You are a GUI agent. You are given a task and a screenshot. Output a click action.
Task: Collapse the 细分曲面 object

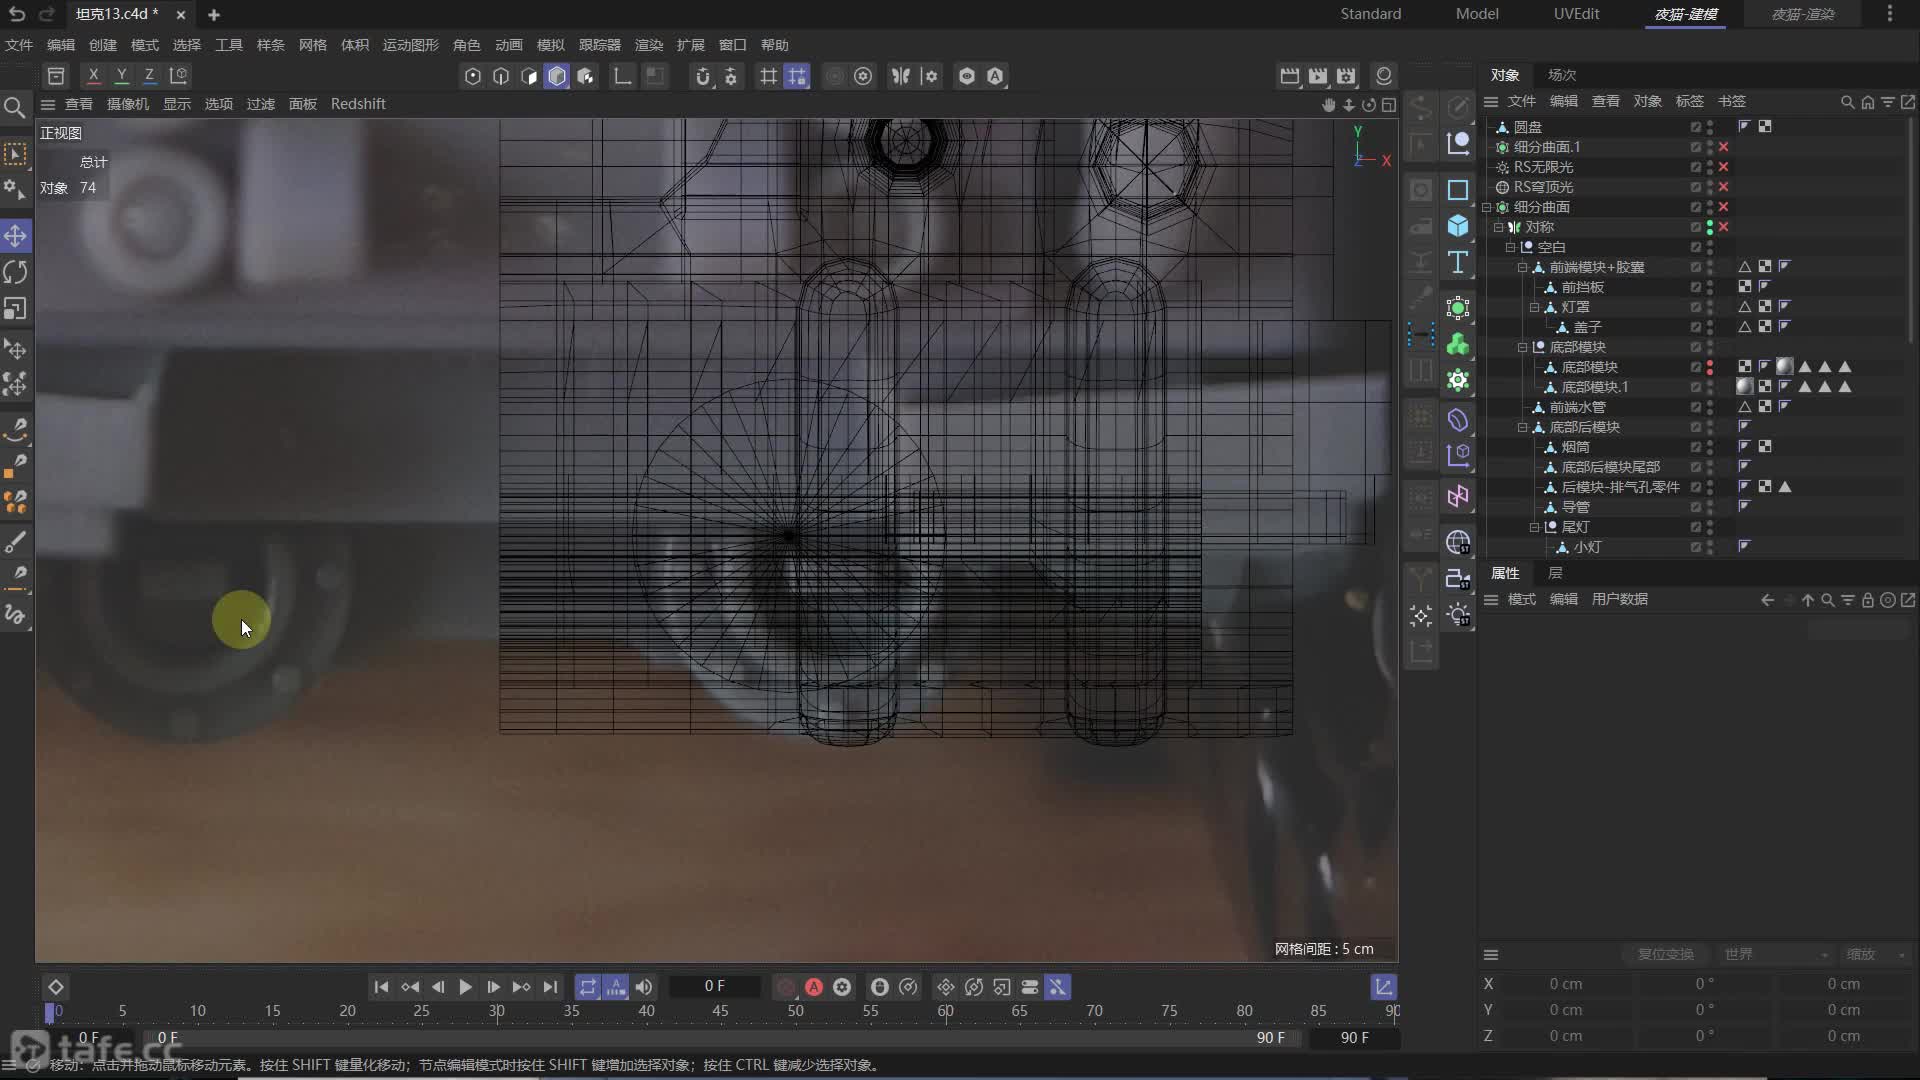click(x=1486, y=207)
